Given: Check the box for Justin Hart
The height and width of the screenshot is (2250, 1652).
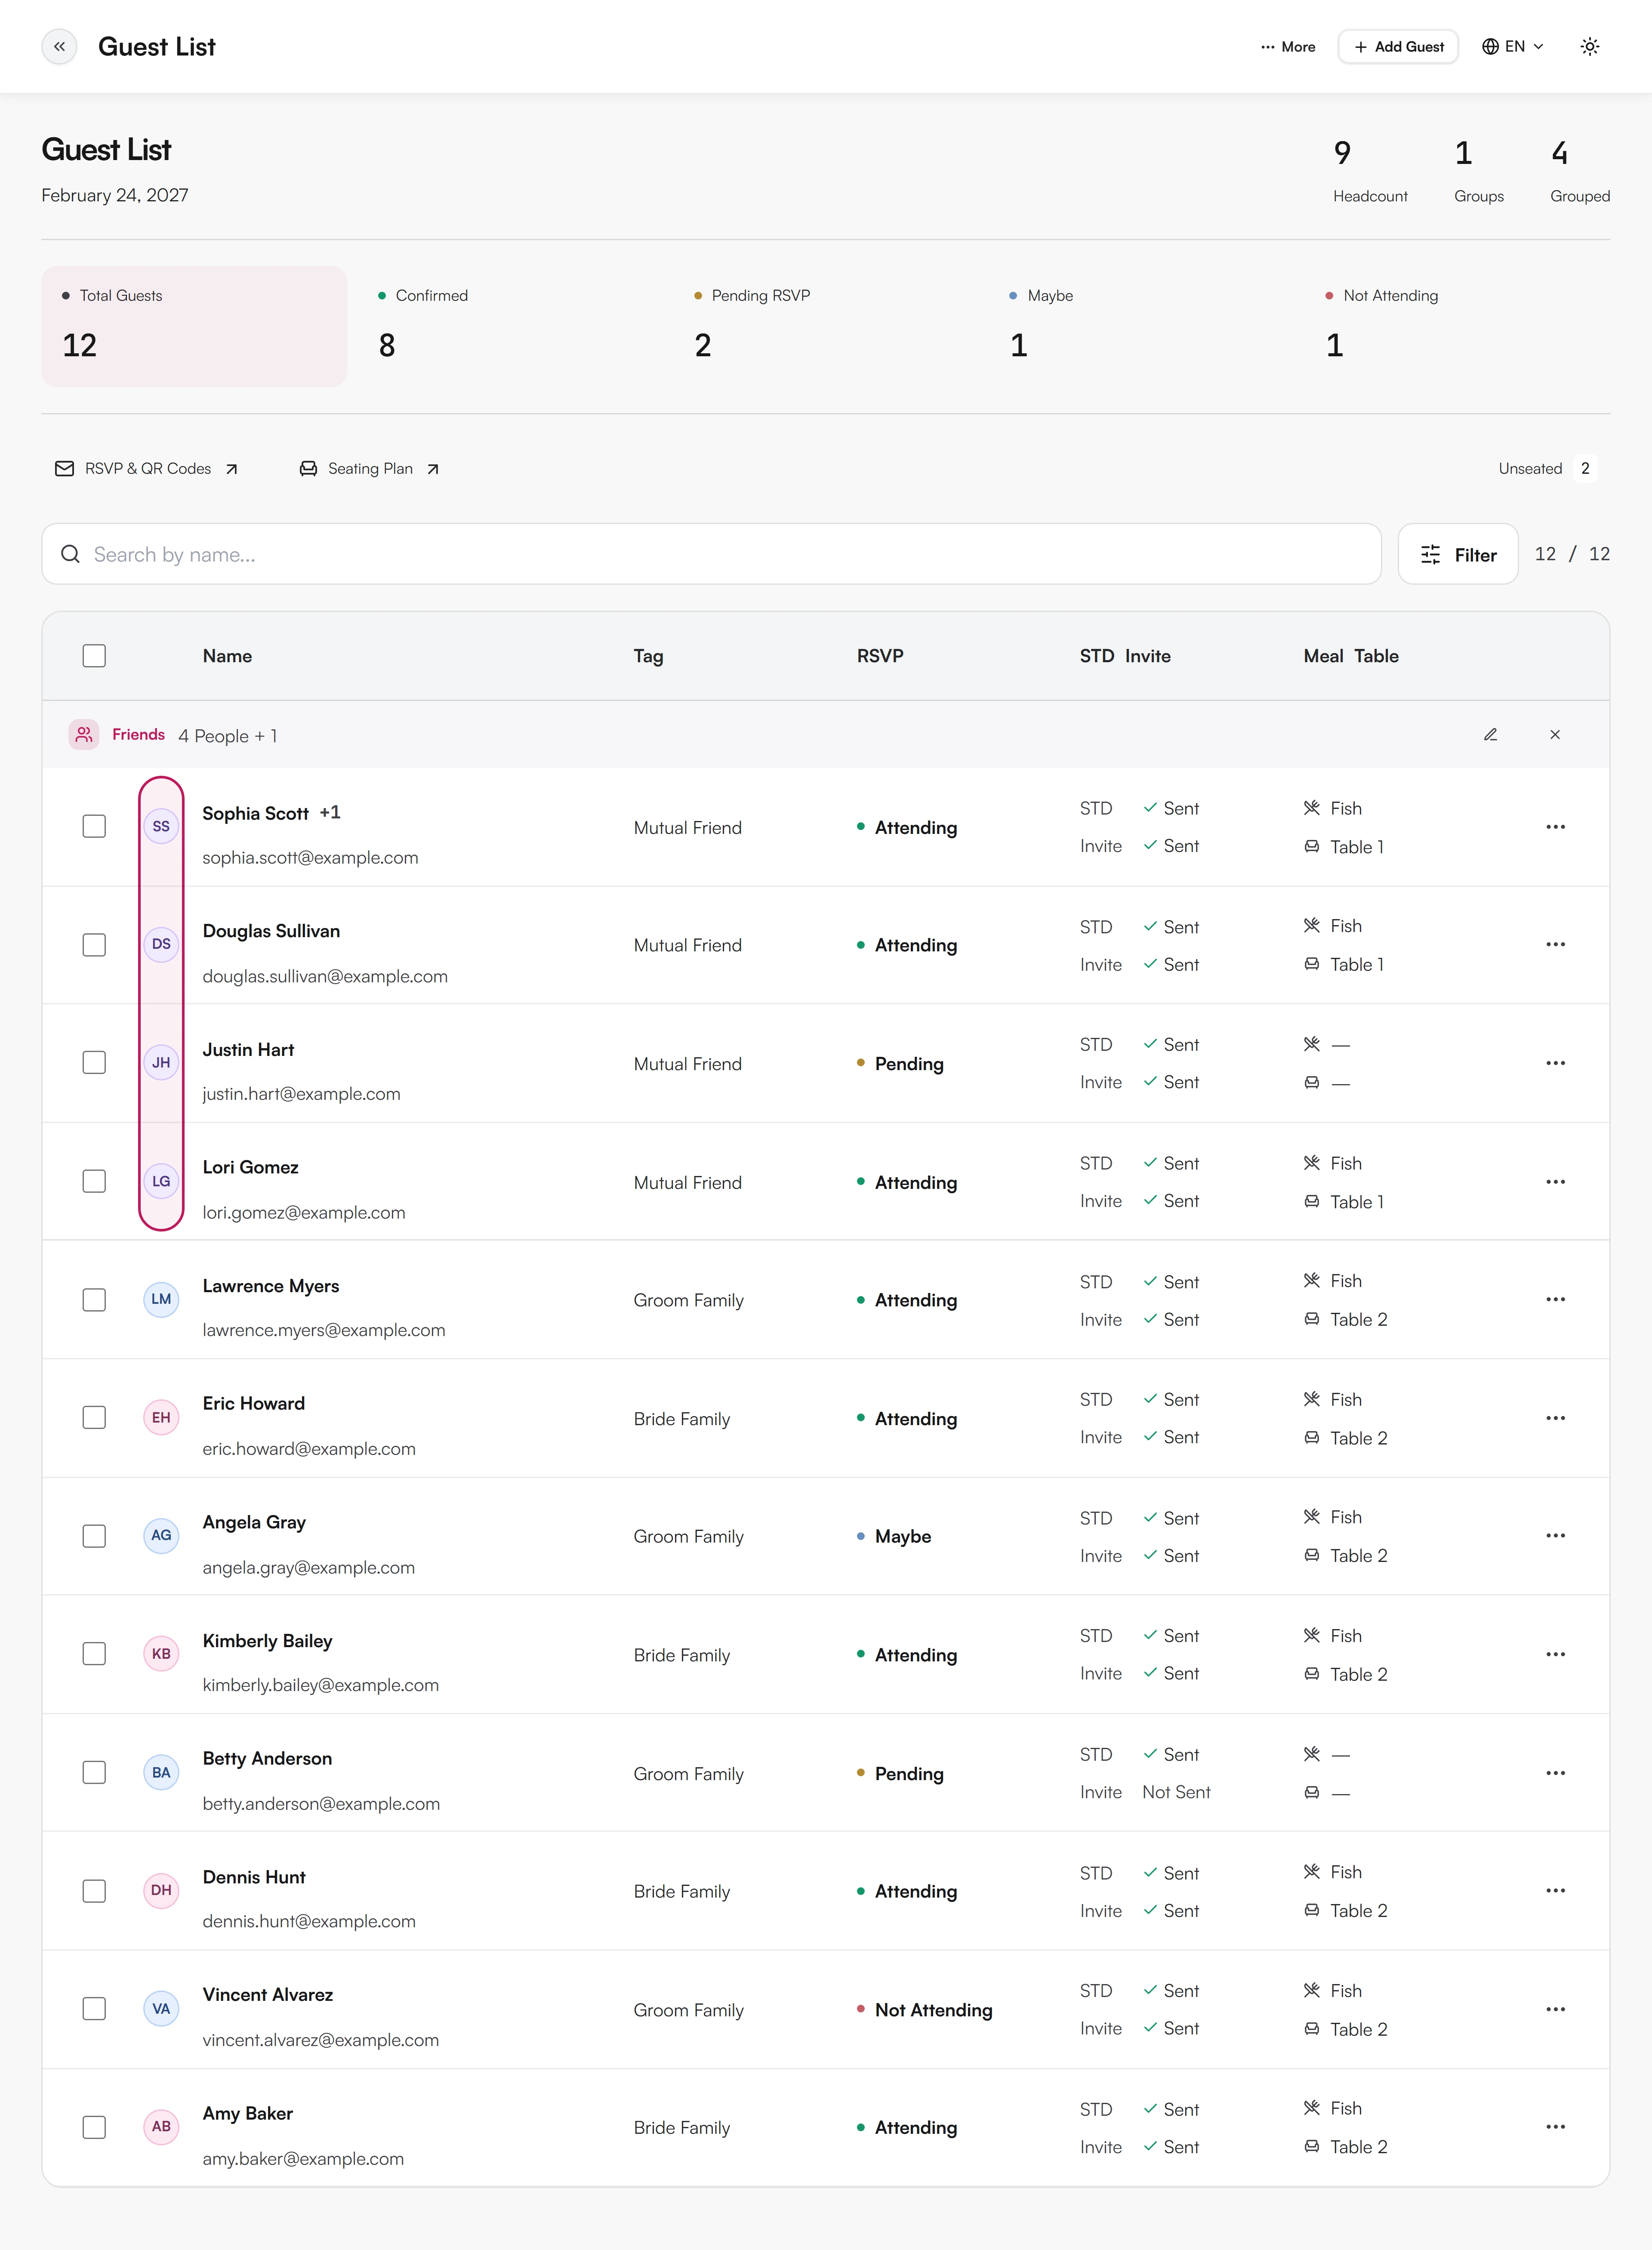Looking at the screenshot, I should [x=94, y=1063].
